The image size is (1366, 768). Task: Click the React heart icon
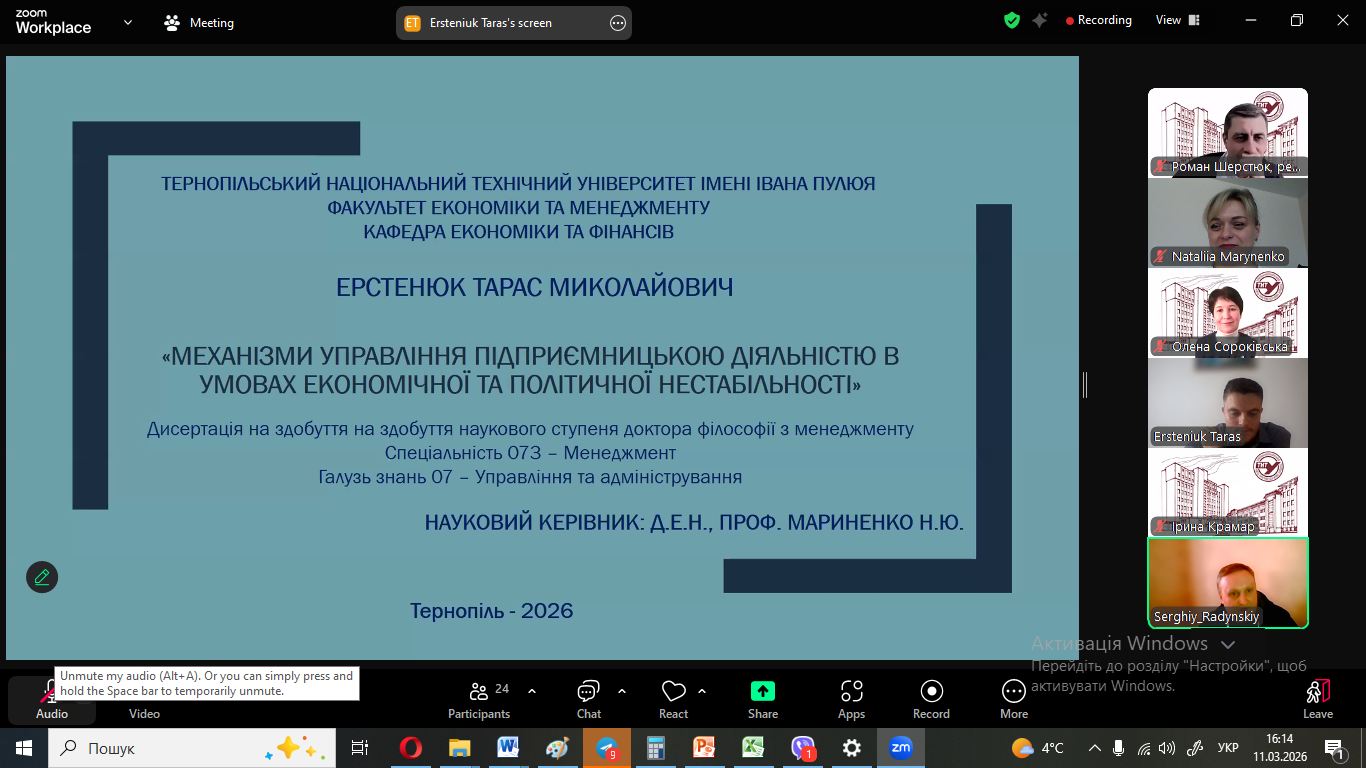(x=673, y=698)
